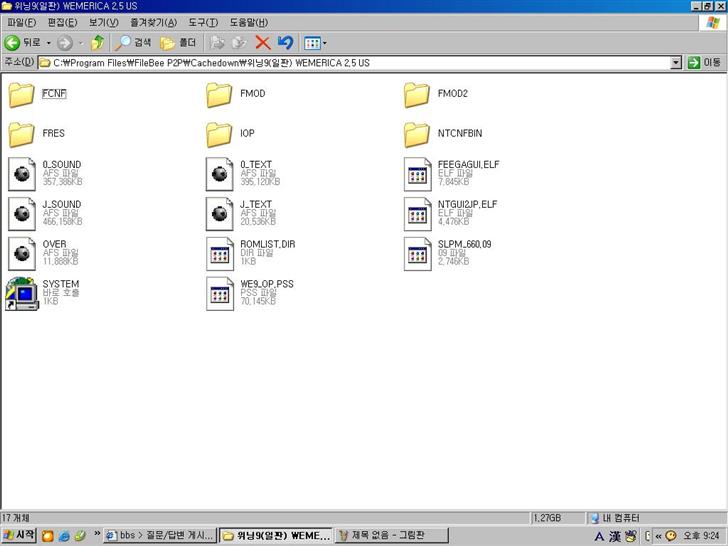Open the Search (검색) toolbar button

[x=134, y=43]
